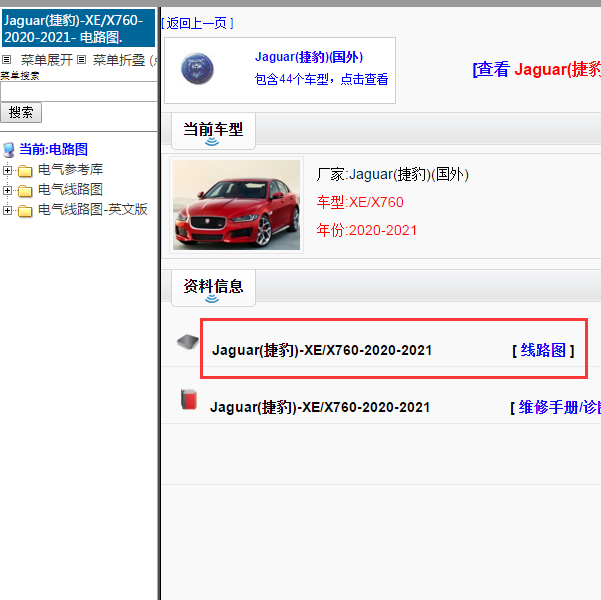Click the 当前:电路图 heading
This screenshot has height=600, width=601.
pyautogui.click(x=53, y=149)
